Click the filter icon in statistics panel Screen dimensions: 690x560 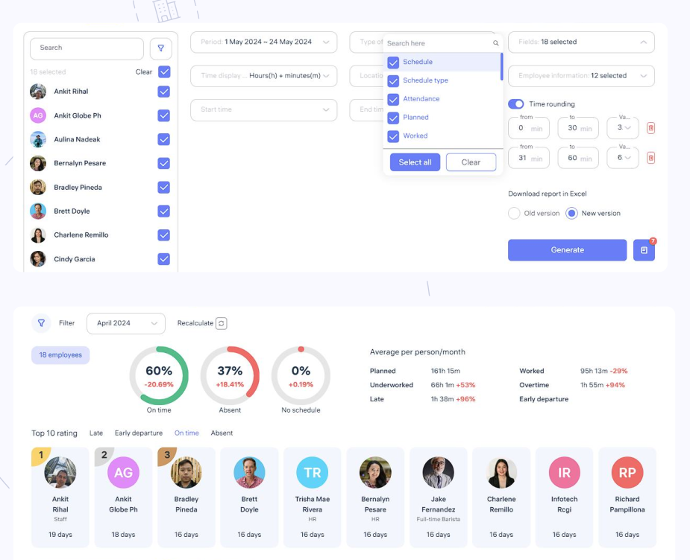coord(41,323)
